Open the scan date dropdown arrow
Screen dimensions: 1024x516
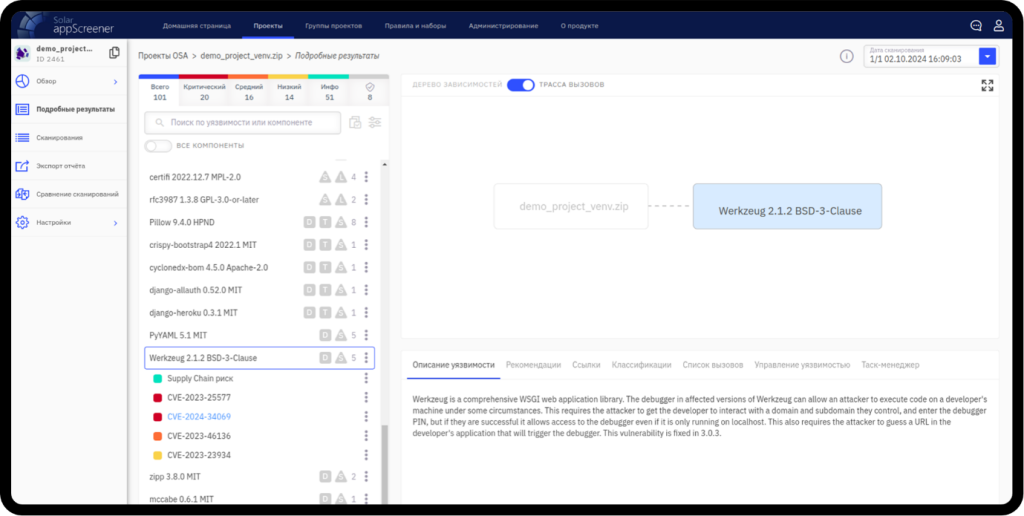tap(987, 57)
